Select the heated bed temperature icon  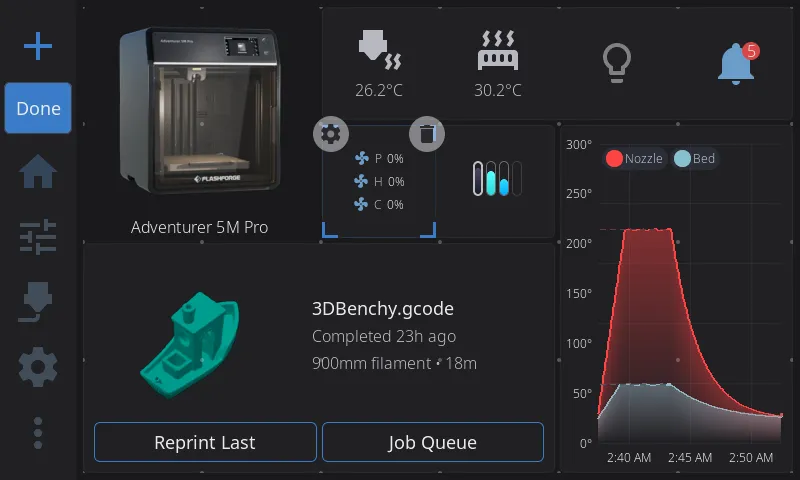tap(498, 50)
